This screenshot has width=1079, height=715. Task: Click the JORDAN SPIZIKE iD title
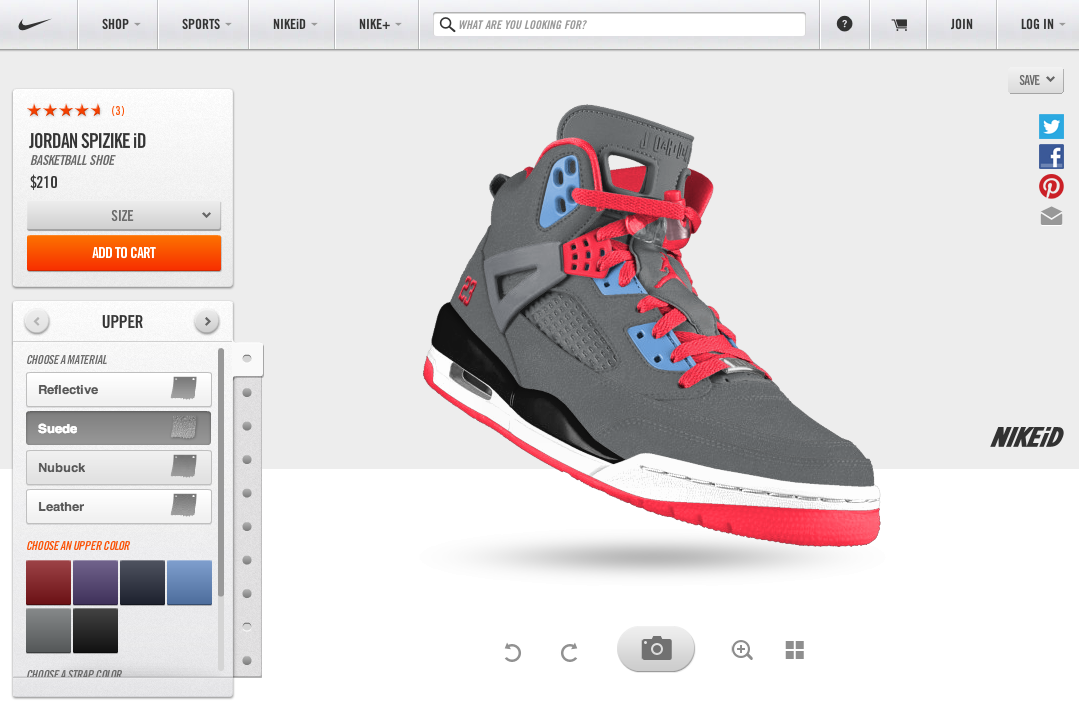coord(87,141)
